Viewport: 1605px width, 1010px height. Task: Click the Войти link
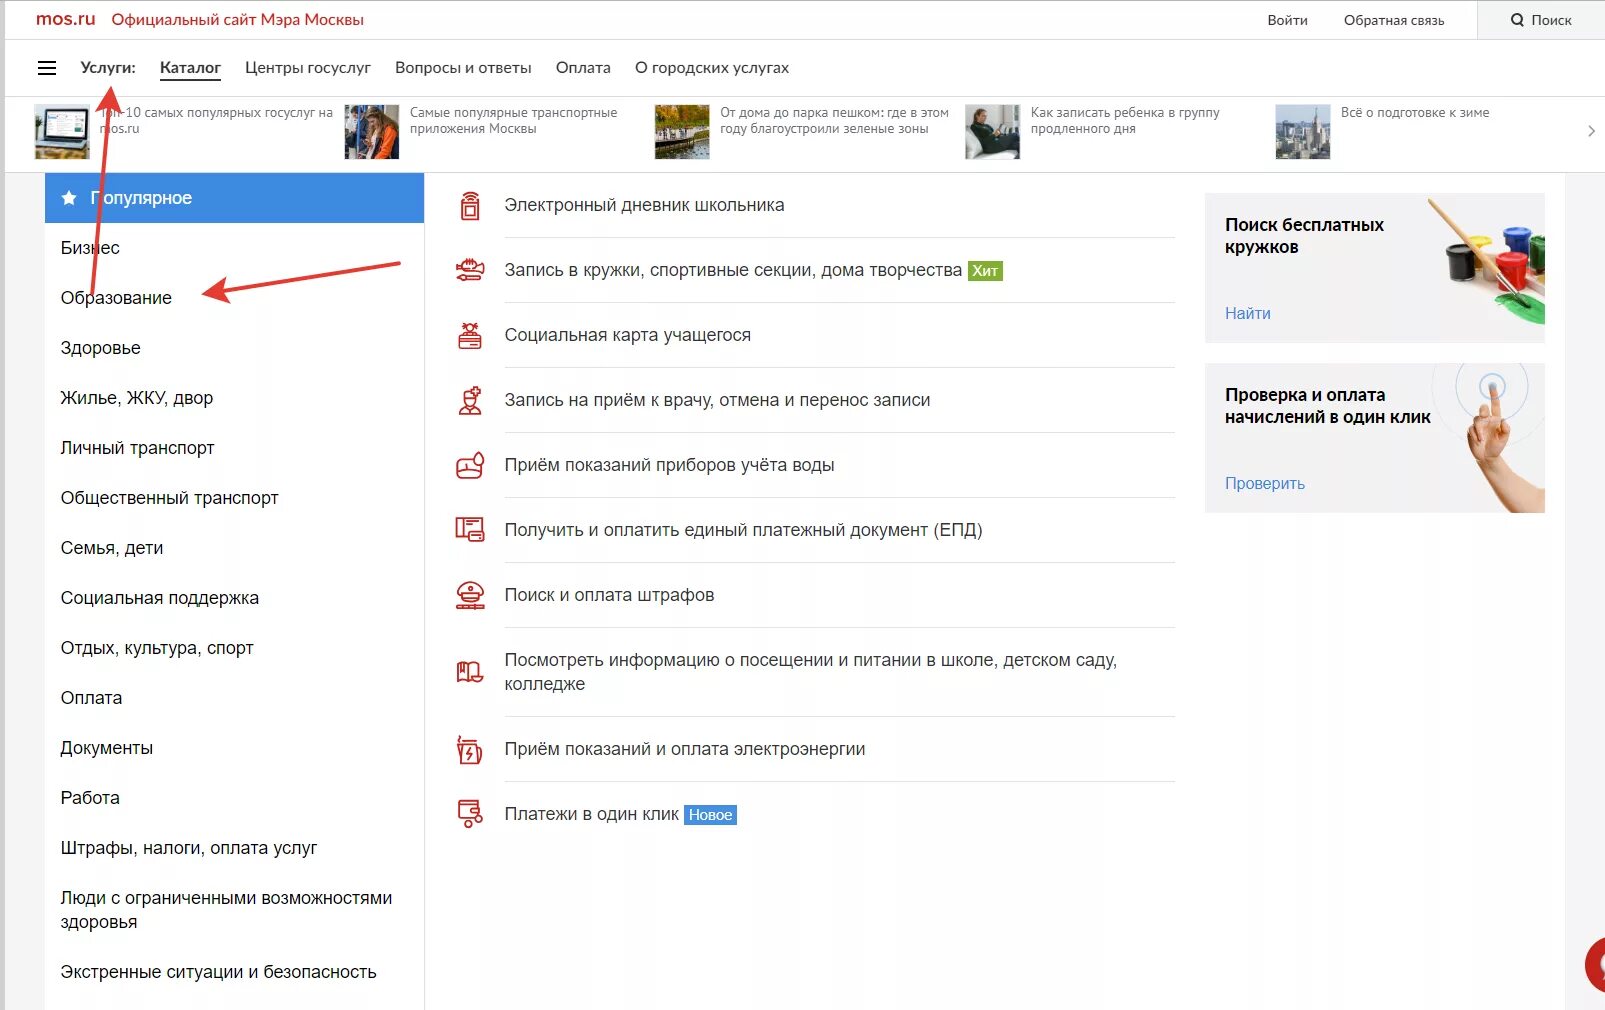(1287, 20)
